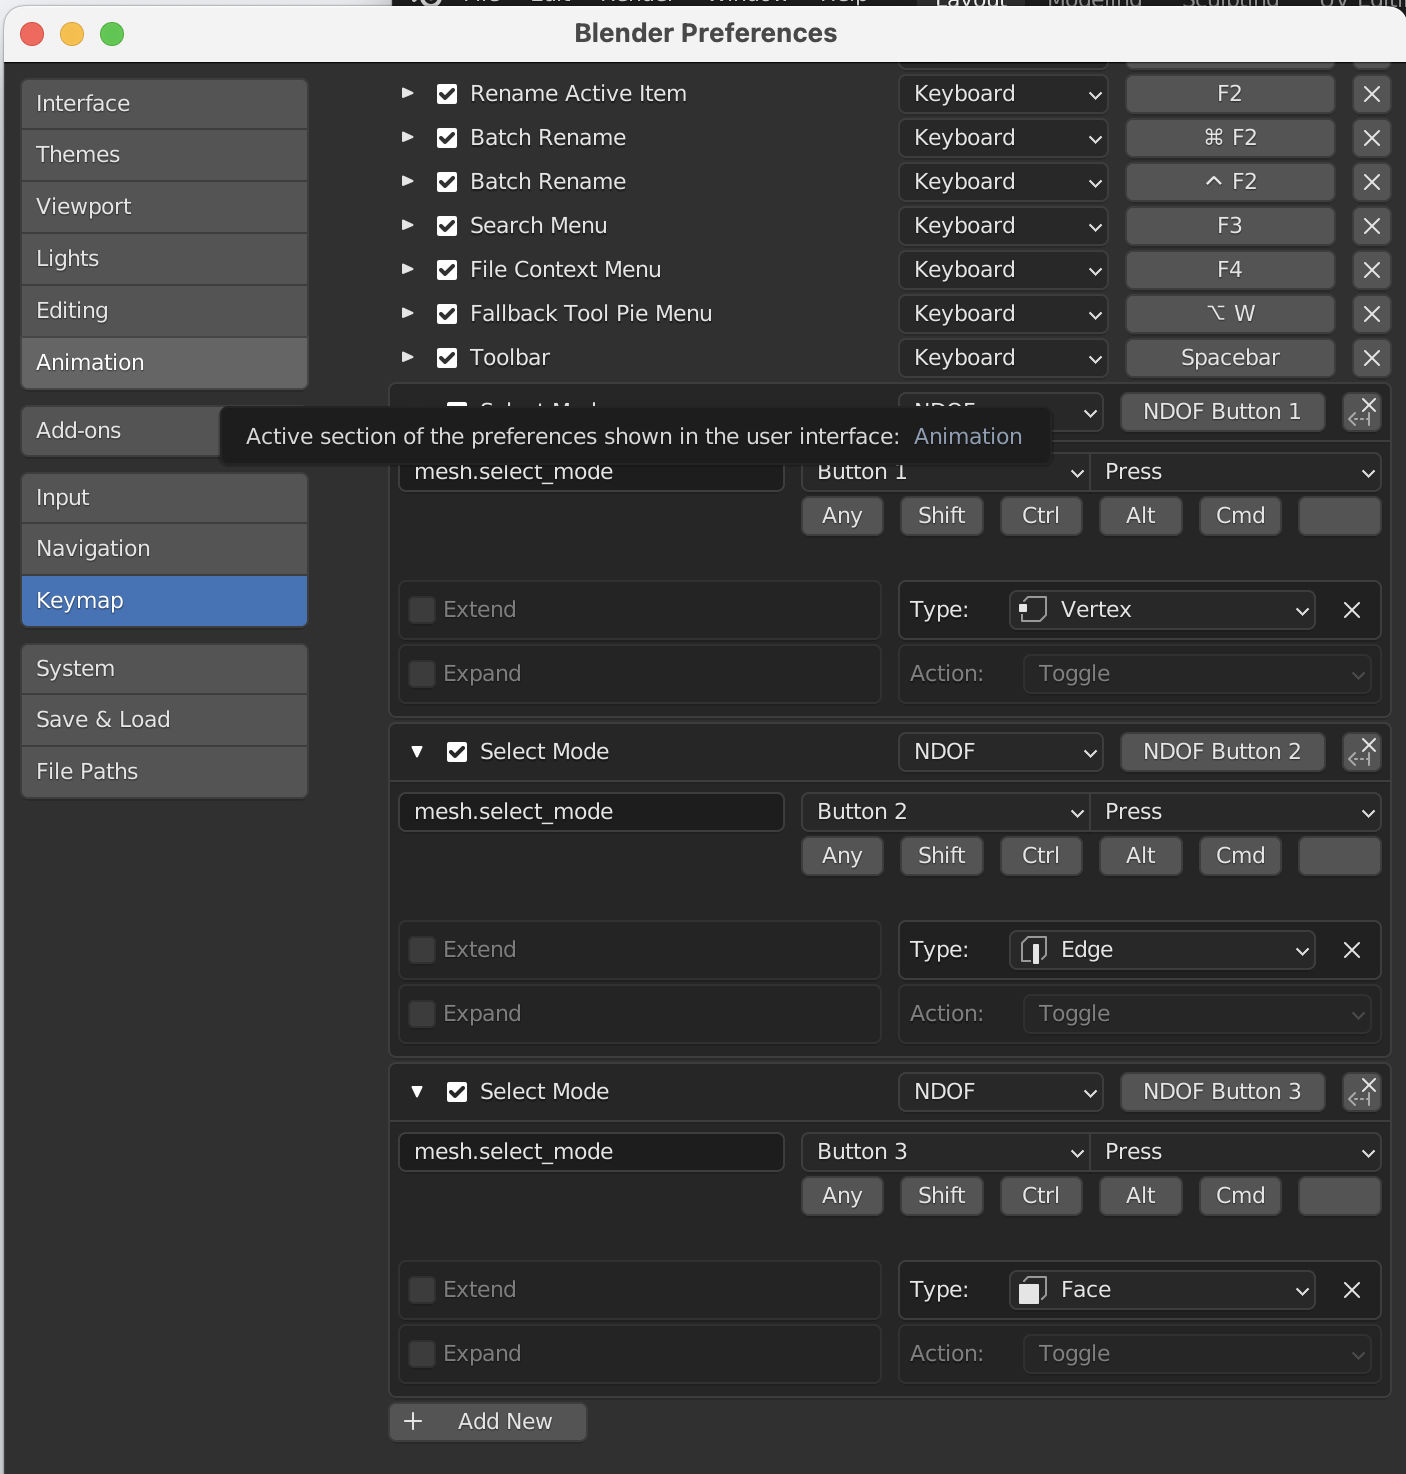Edit mesh.select_mode identifier for Button 3
Image resolution: width=1406 pixels, height=1474 pixels.
click(591, 1152)
